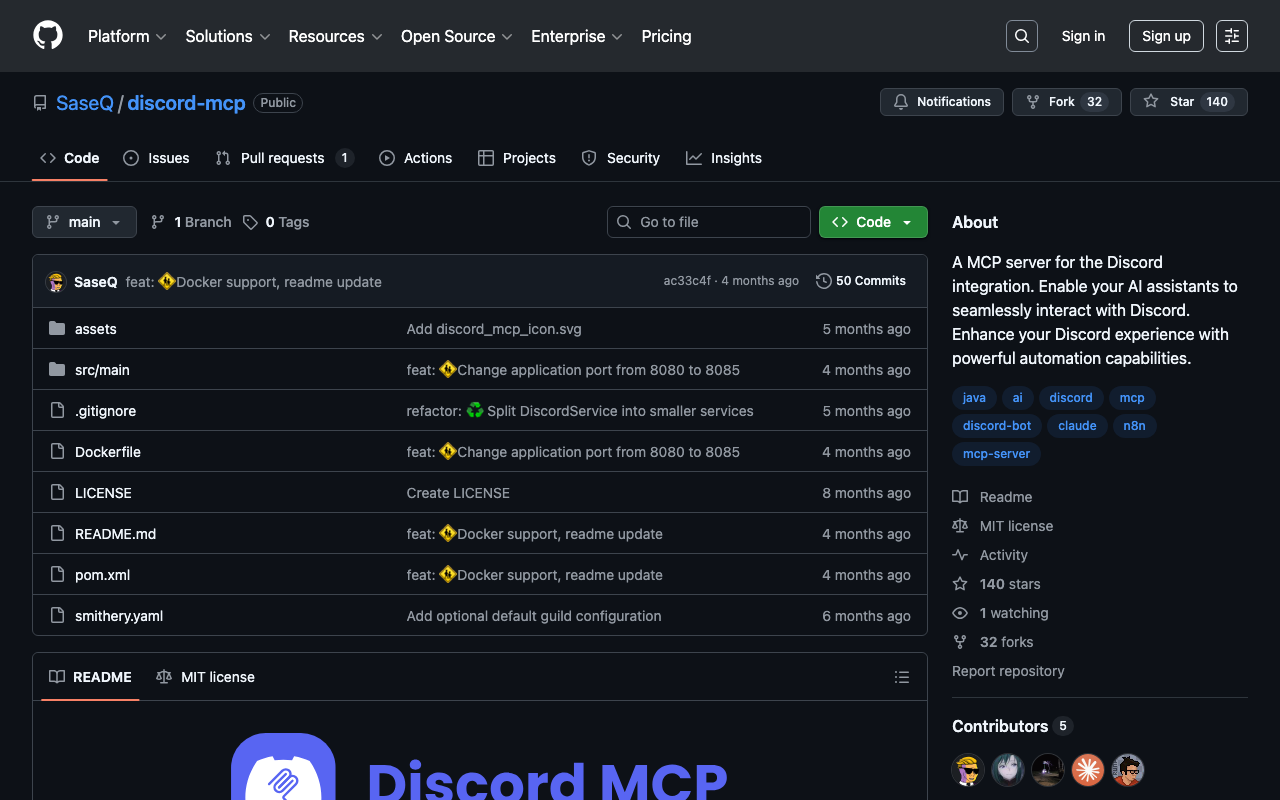Expand the main branch dropdown
Screen dimensions: 1280x800
84,222
